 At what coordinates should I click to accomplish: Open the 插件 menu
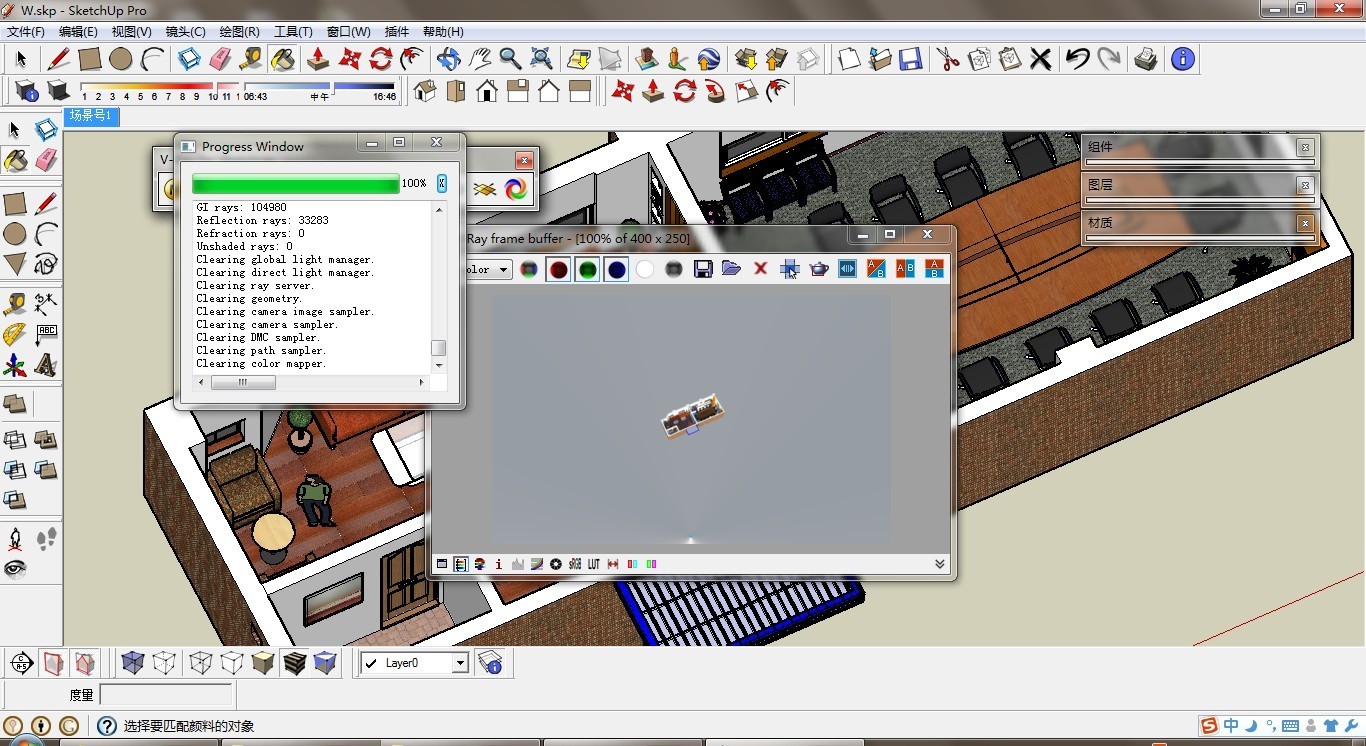pyautogui.click(x=396, y=32)
